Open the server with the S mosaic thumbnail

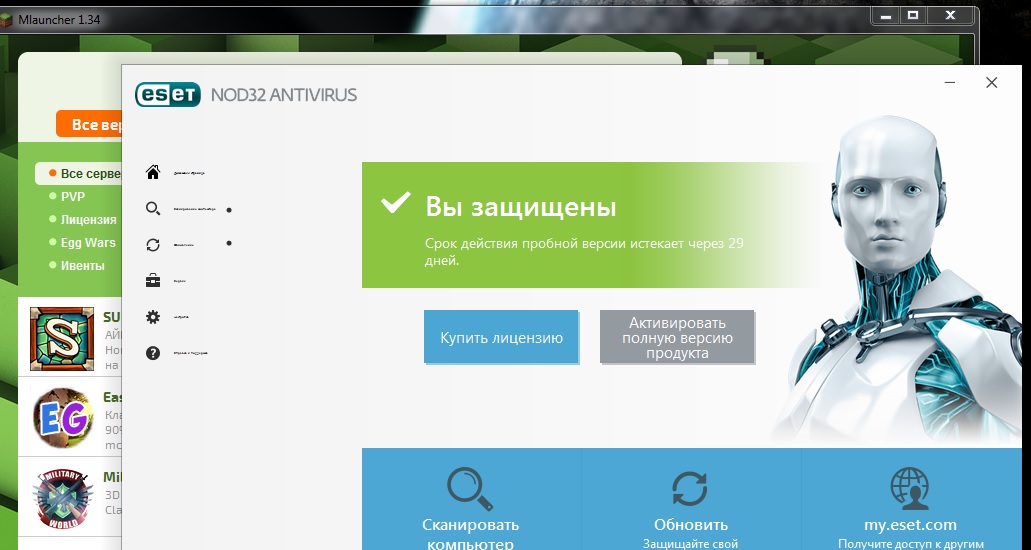(x=62, y=339)
